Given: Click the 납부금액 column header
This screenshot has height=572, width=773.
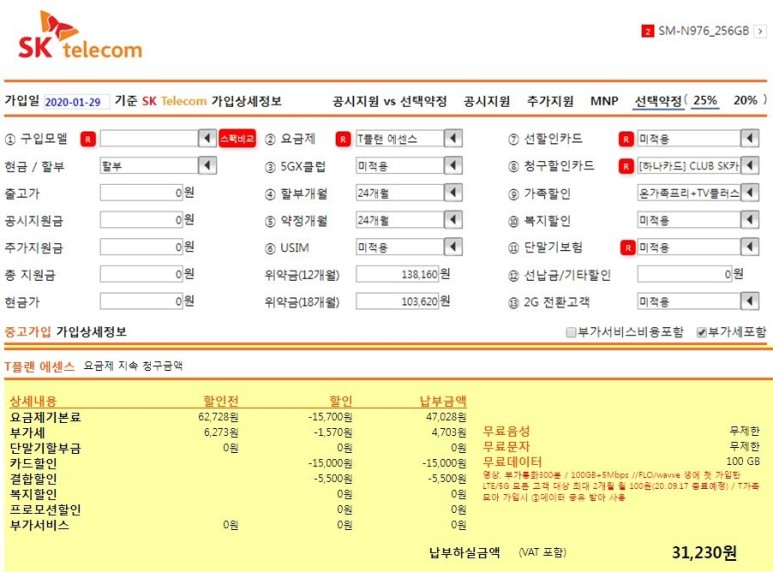Looking at the screenshot, I should pyautogui.click(x=443, y=401).
